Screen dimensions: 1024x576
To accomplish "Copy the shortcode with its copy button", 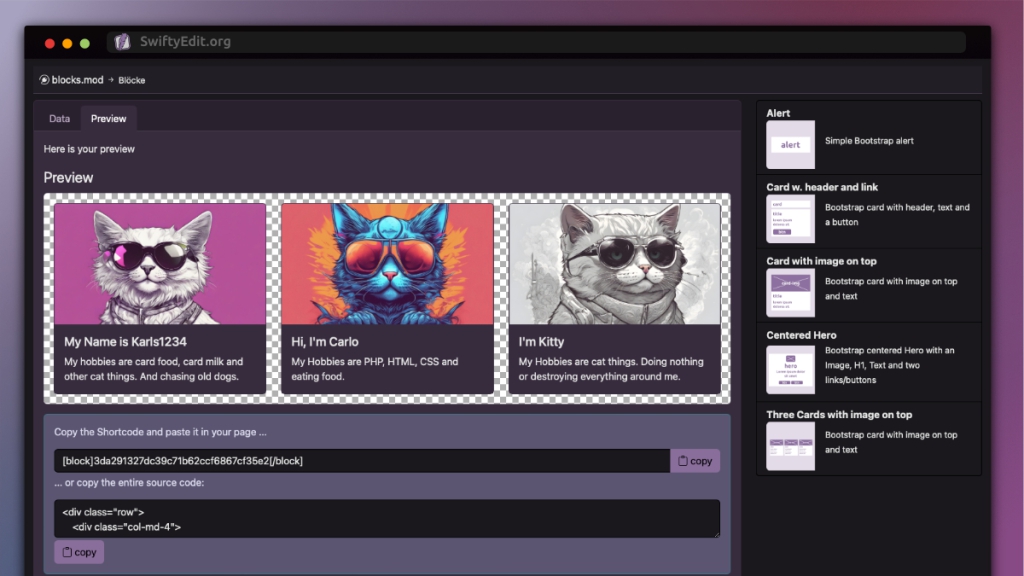I will 695,461.
